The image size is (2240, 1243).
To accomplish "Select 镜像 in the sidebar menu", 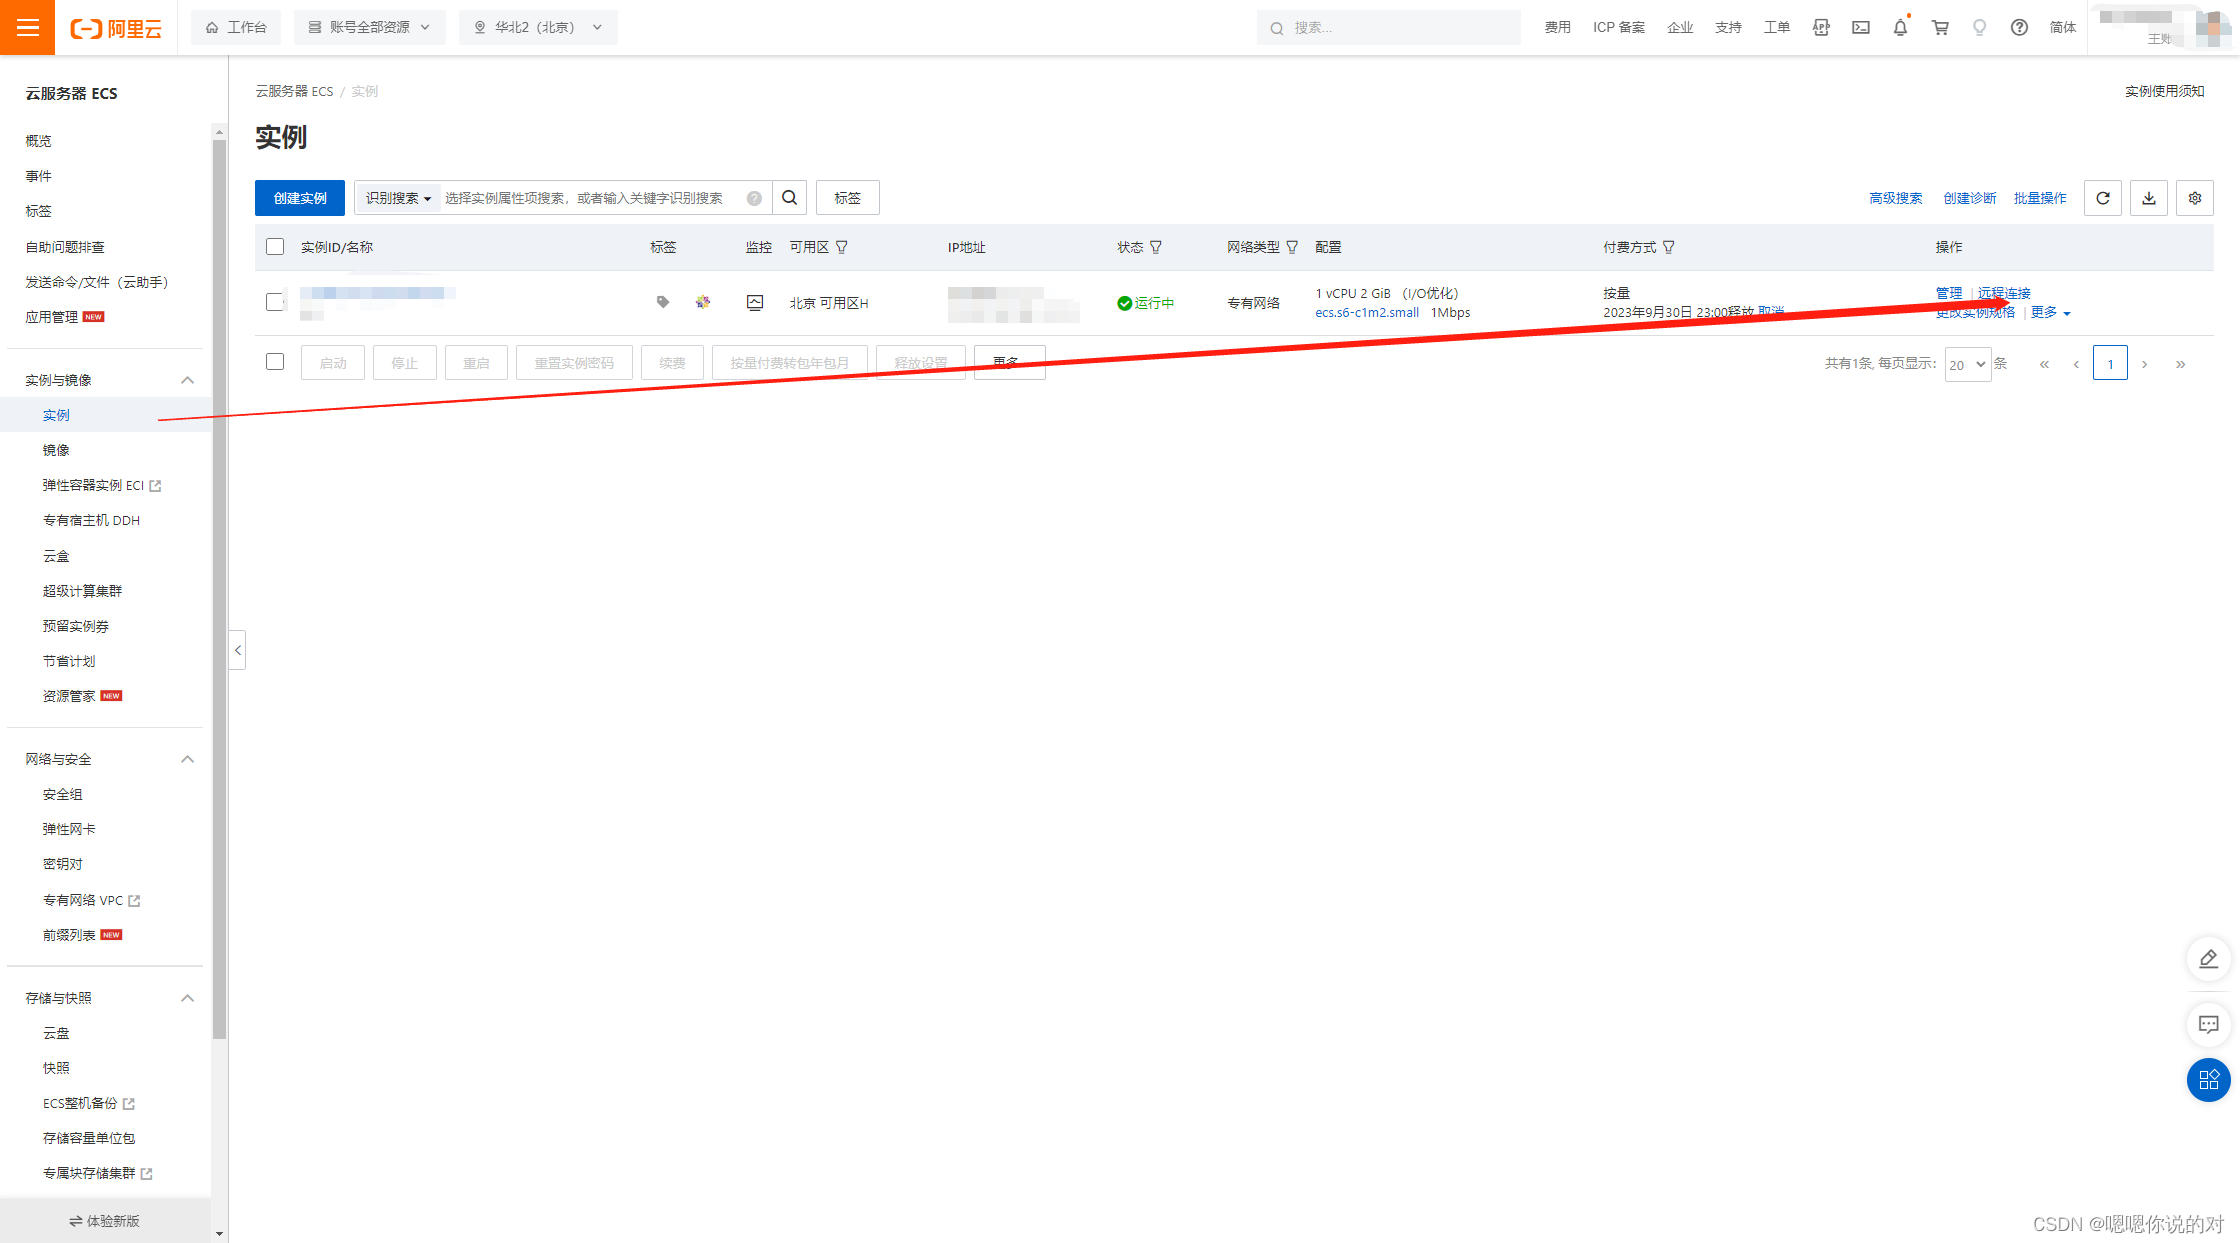I will click(56, 450).
